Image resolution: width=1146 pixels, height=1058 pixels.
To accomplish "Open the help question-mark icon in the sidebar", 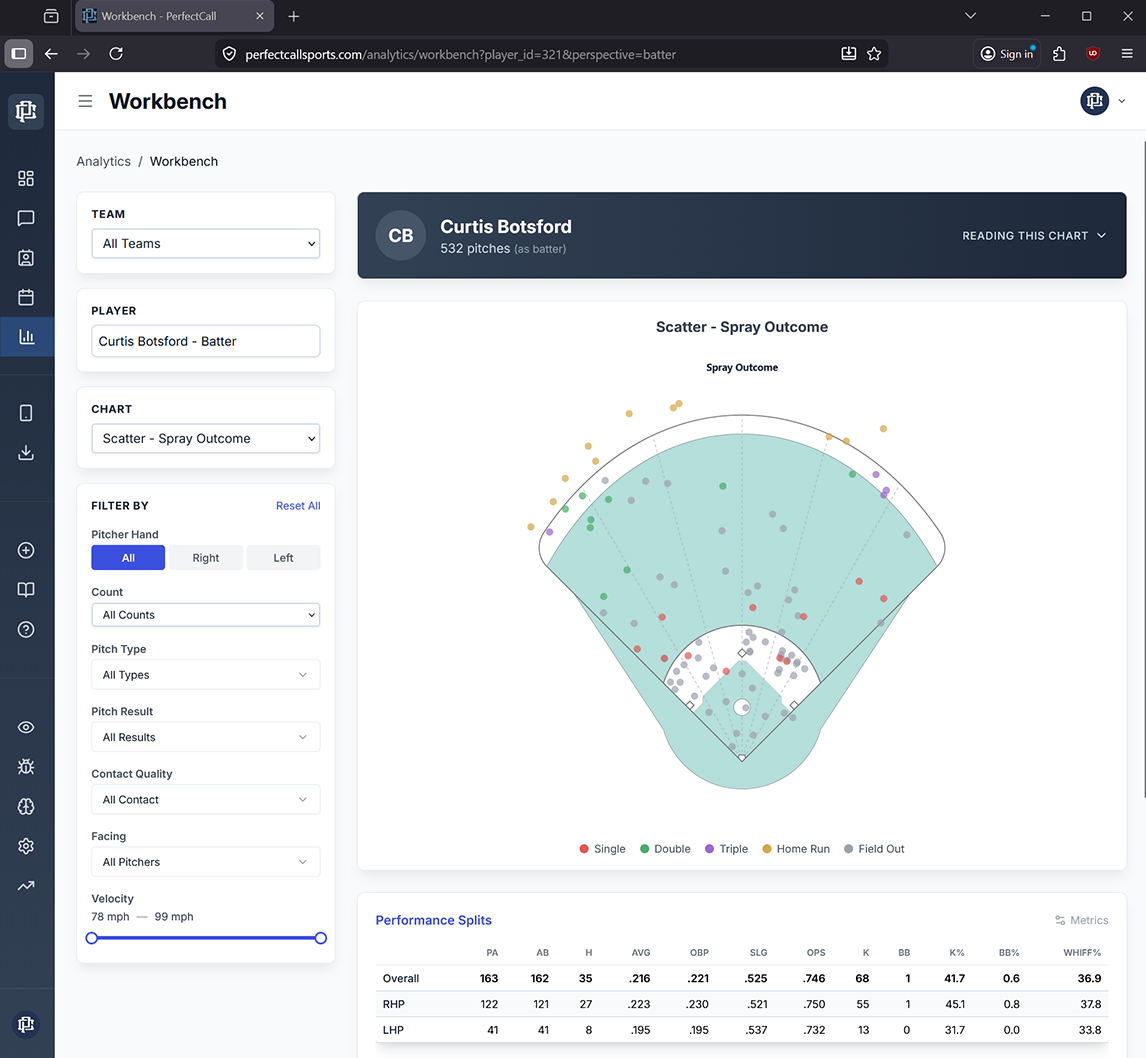I will tap(26, 629).
